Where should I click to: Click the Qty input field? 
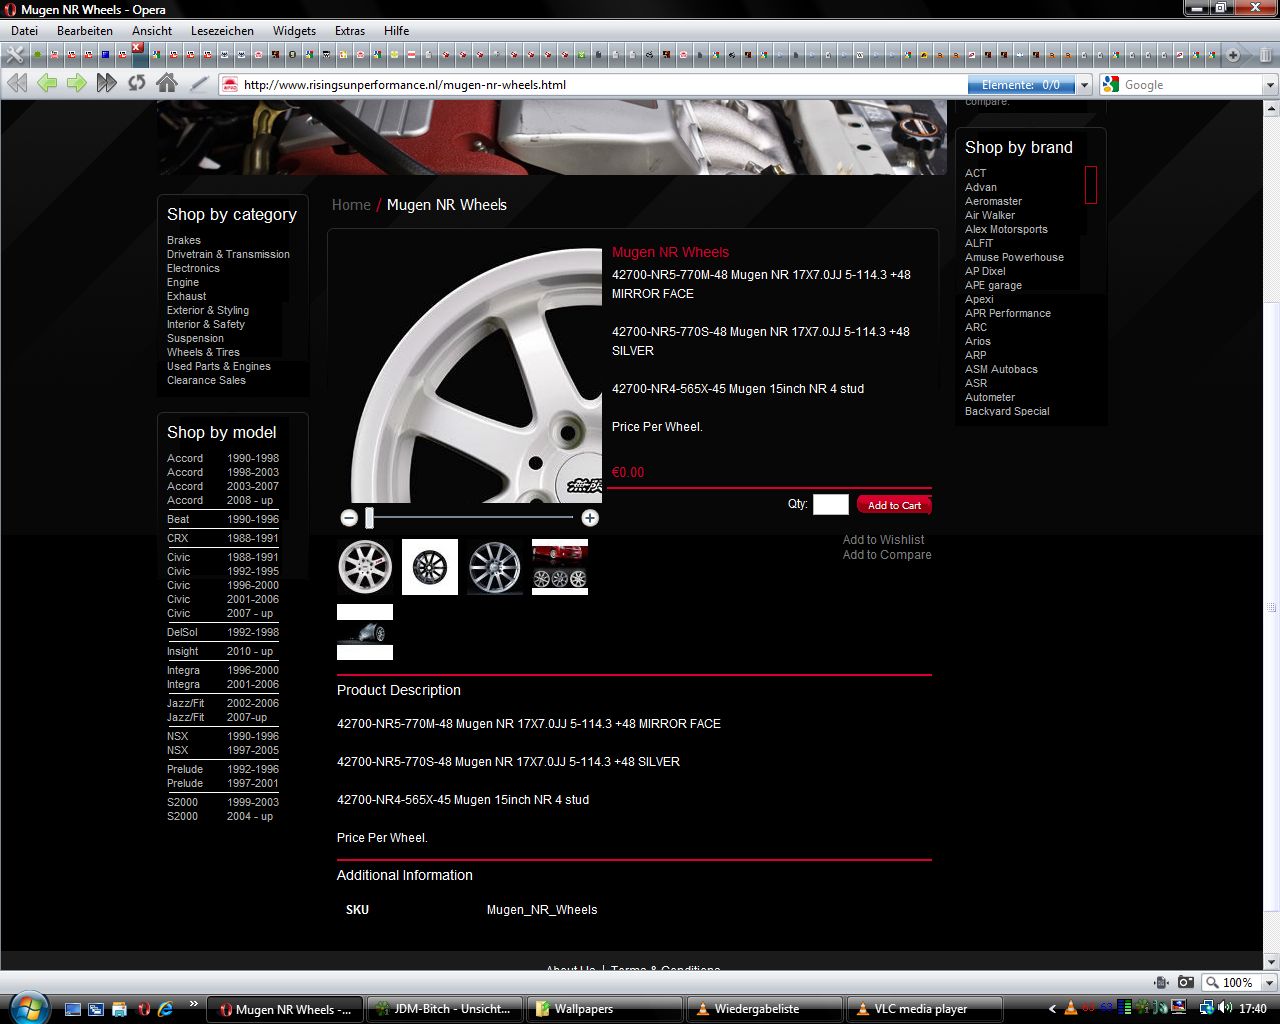(x=830, y=505)
